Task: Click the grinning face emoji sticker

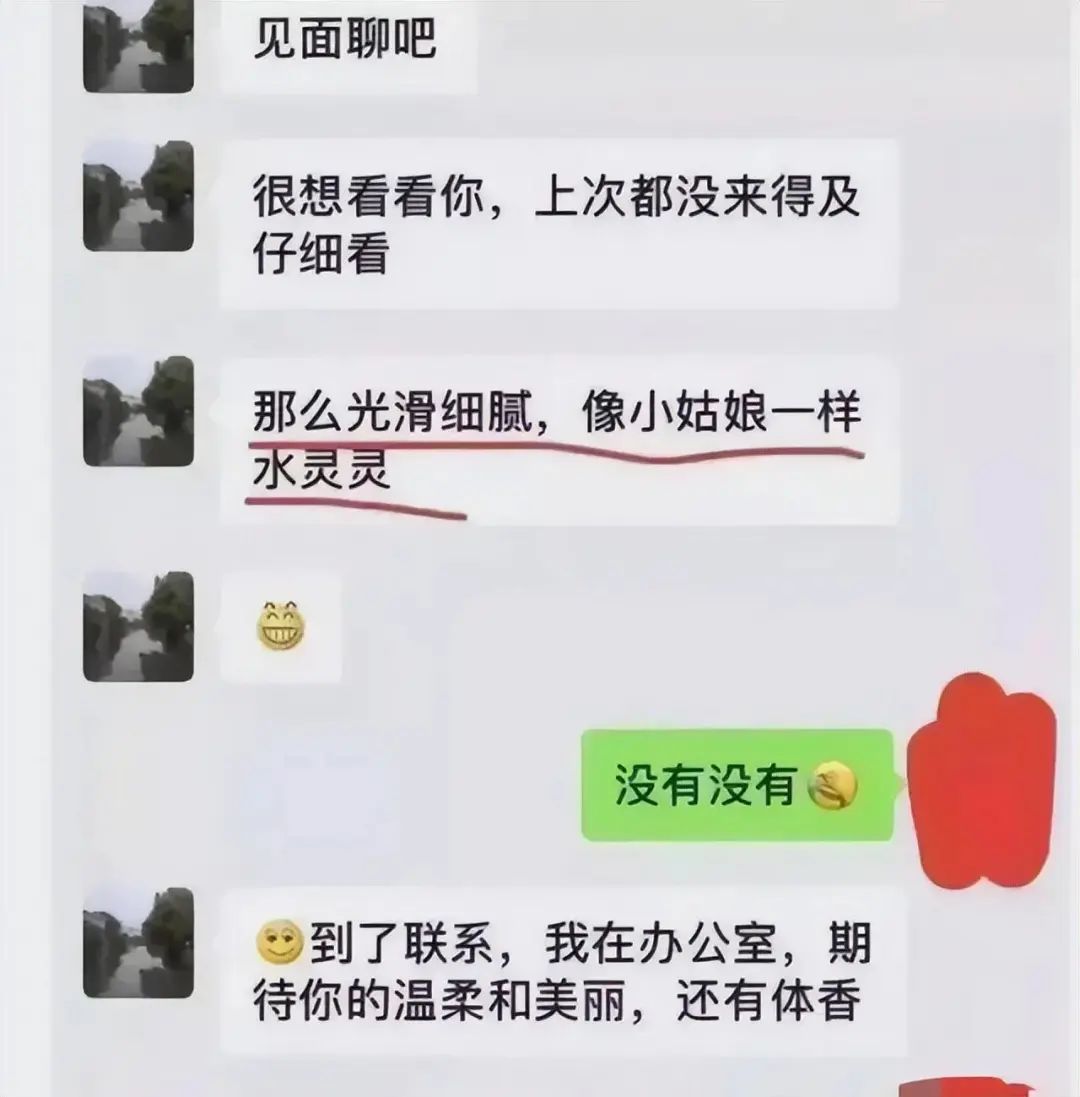Action: 281,626
